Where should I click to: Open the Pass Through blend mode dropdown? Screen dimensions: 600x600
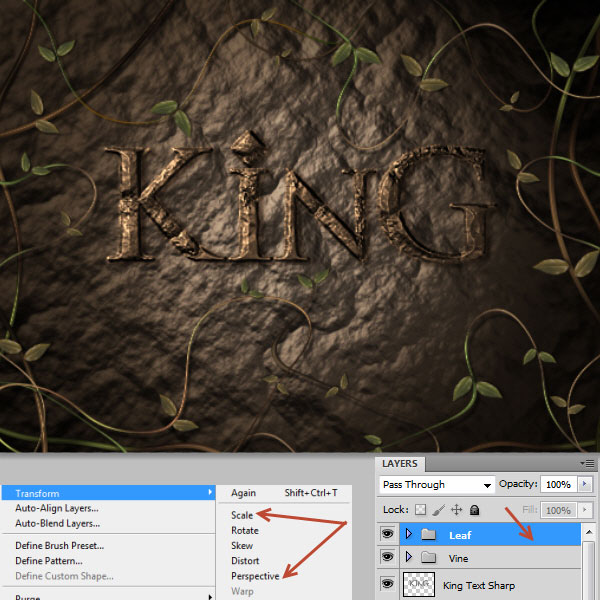[x=437, y=485]
